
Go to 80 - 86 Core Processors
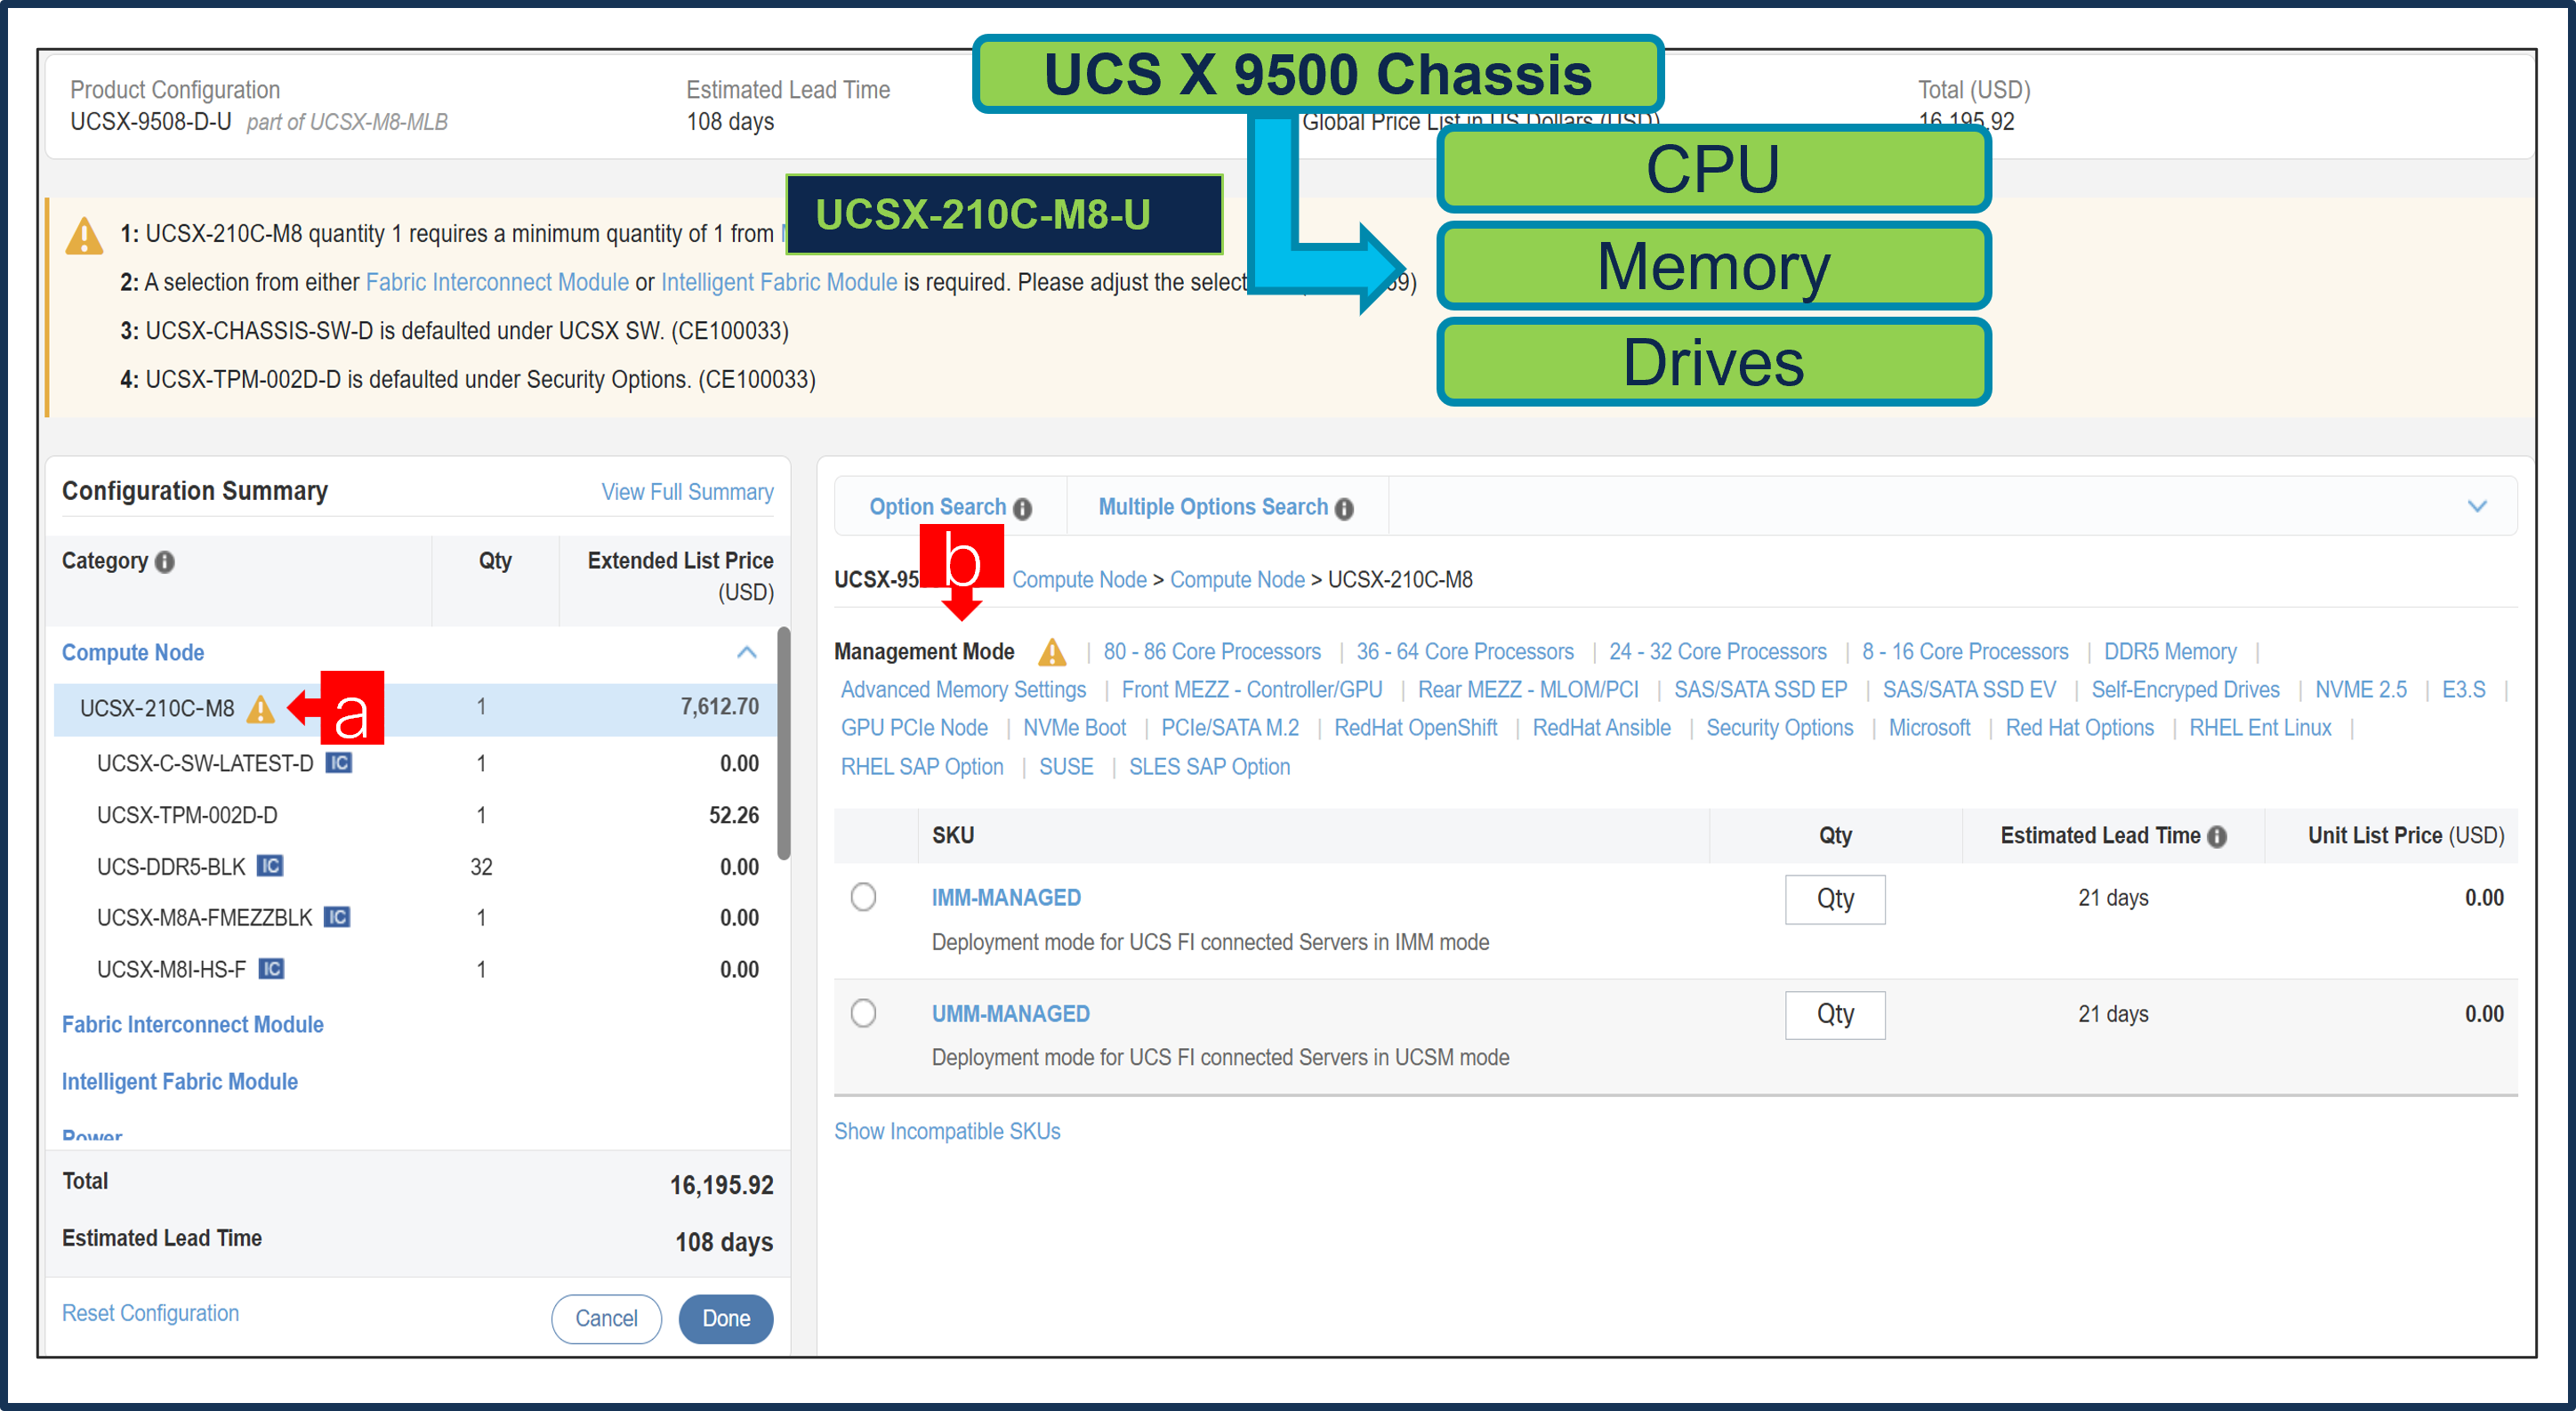click(1212, 652)
